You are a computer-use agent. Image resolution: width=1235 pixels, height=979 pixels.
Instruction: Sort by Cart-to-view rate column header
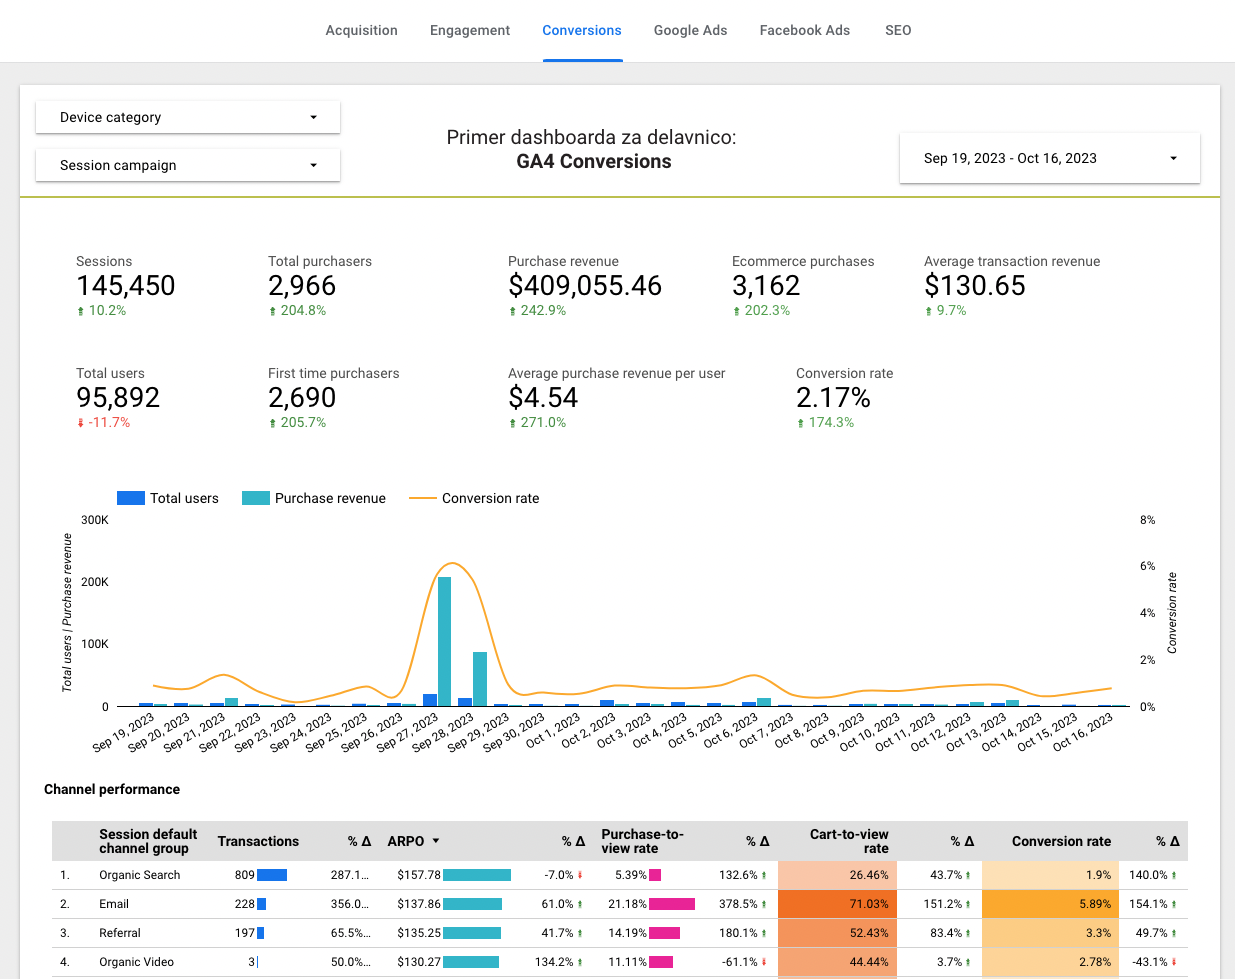[x=848, y=841]
